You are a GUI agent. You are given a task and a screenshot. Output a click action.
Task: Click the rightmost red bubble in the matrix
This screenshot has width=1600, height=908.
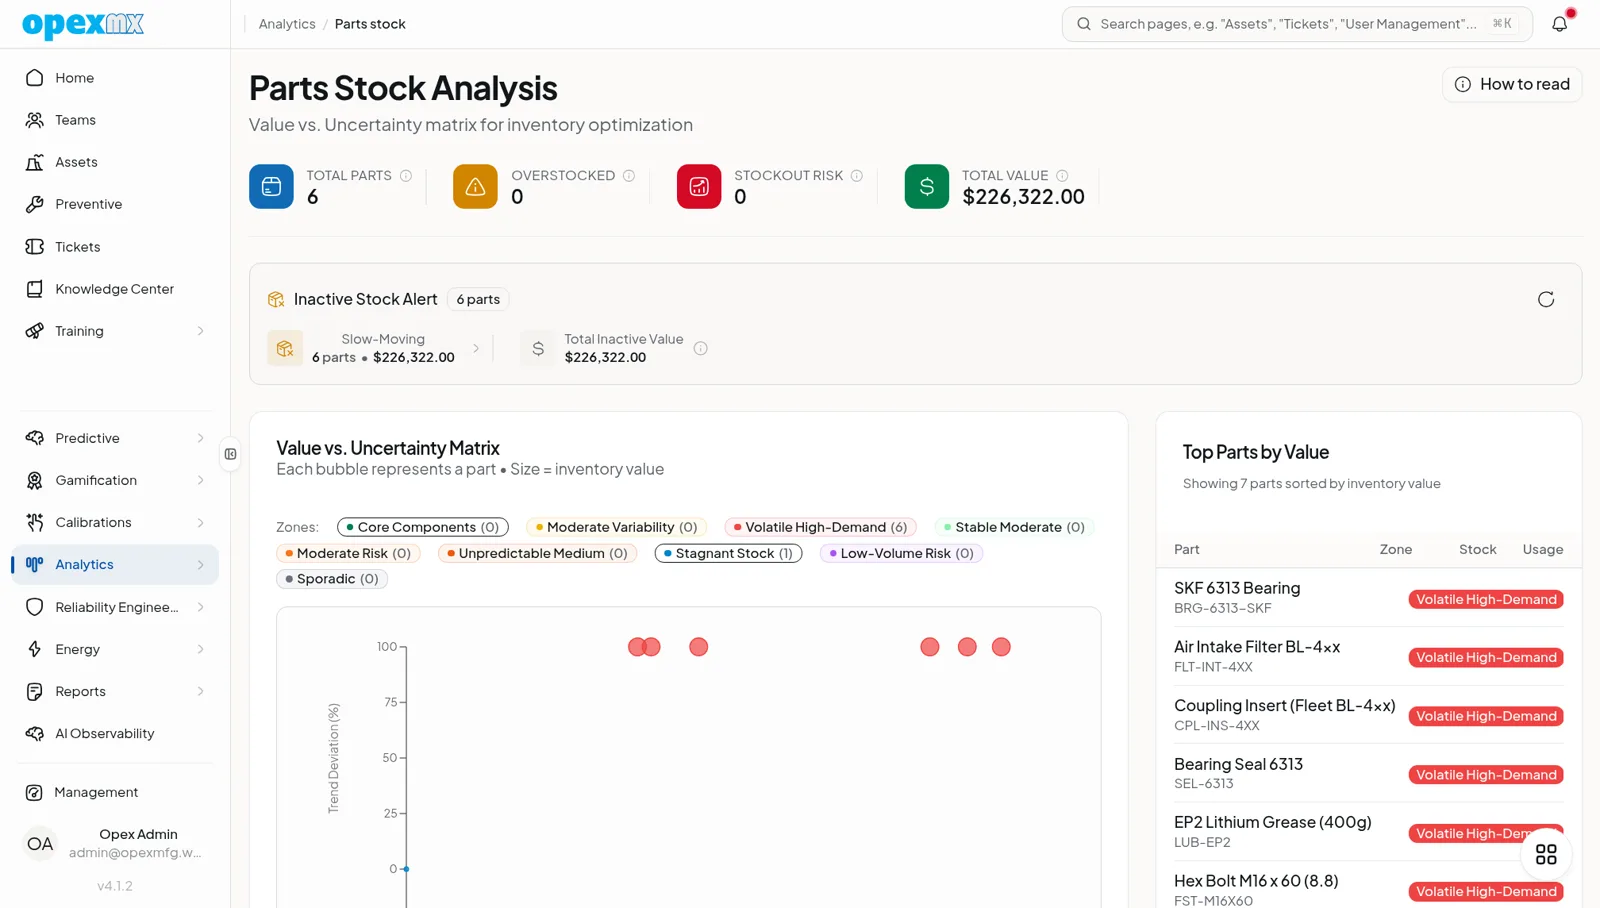[1001, 647]
